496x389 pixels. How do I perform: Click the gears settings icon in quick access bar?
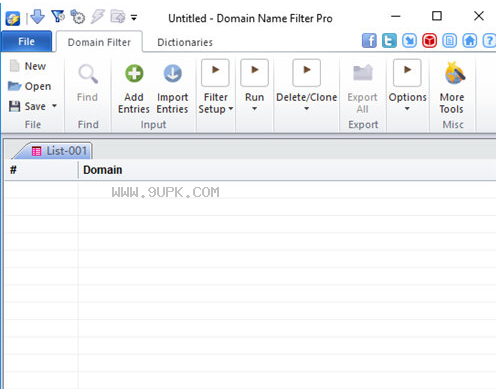78,17
